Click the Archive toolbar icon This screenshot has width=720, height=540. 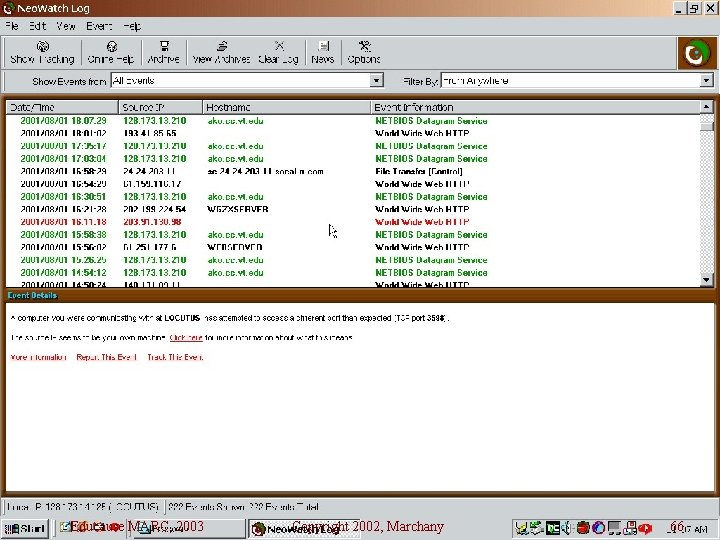coord(163,52)
